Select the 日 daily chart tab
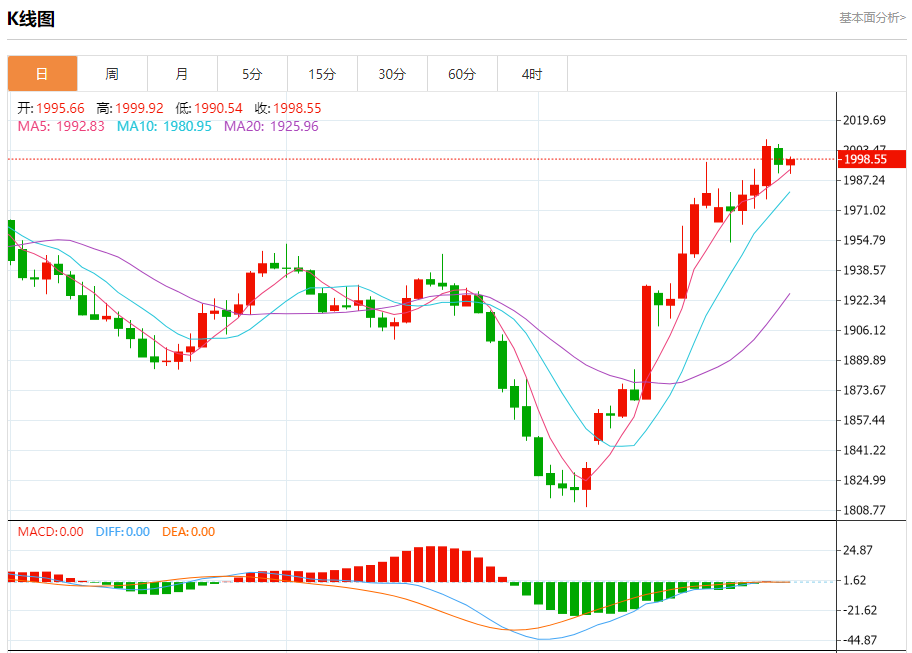Viewport: 912px width, 653px height. [42, 74]
